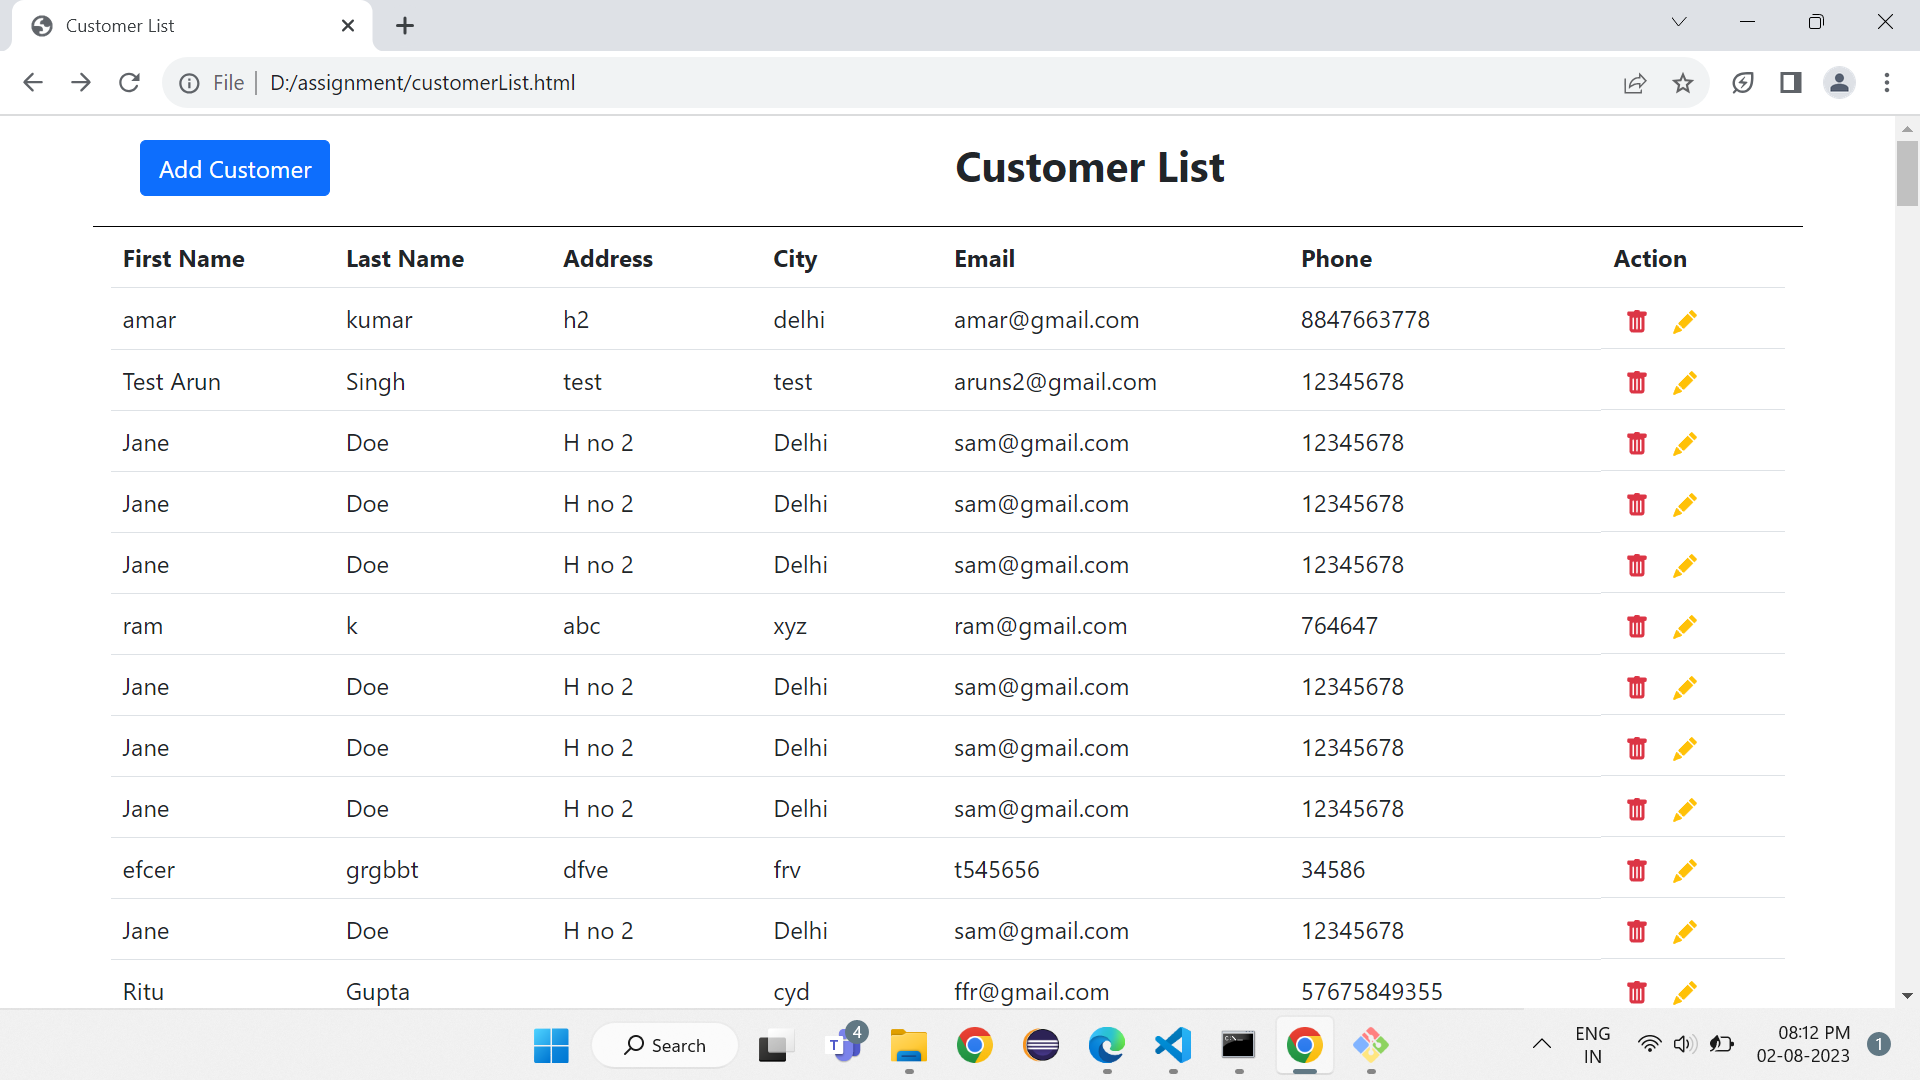Viewport: 1920px width, 1080px height.
Task: Delete the efcer grgbbt record
Action: coord(1637,870)
